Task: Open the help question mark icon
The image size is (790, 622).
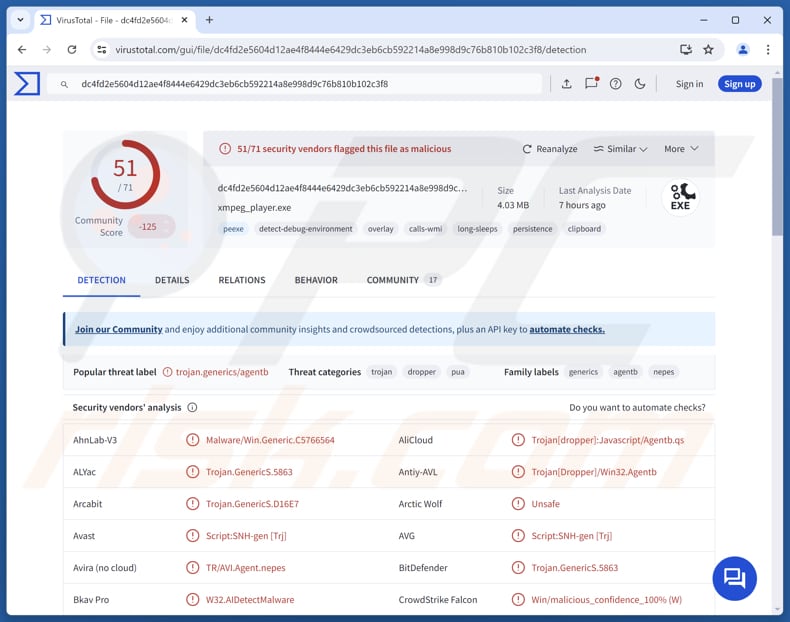Action: 616,84
